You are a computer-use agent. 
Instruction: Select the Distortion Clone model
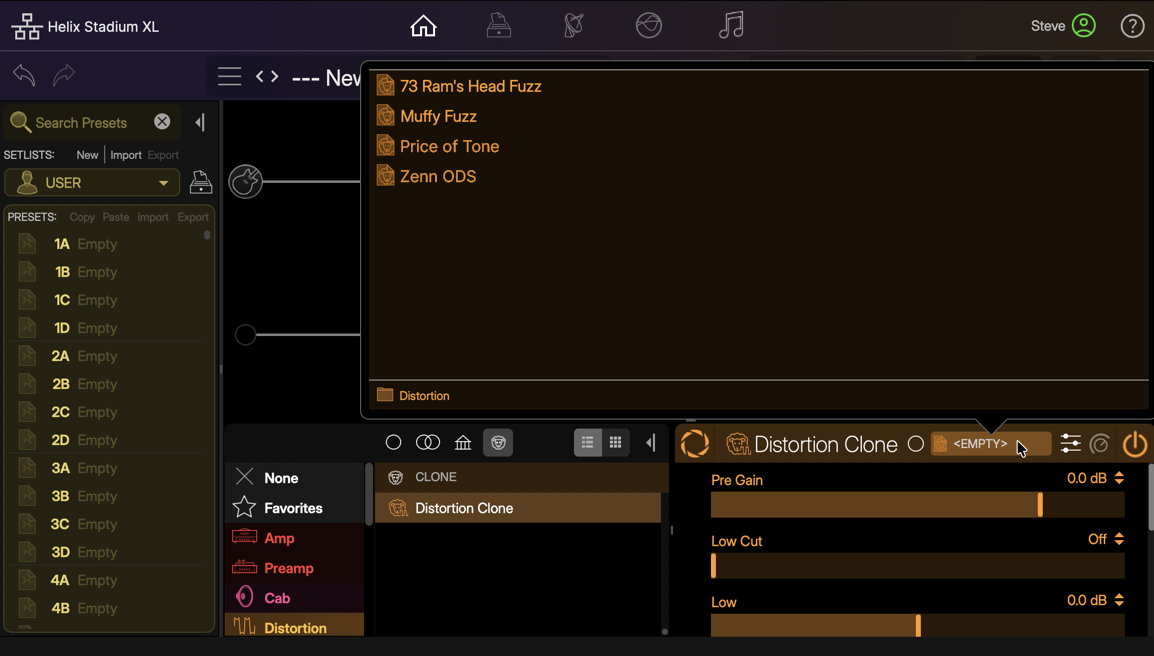518,508
